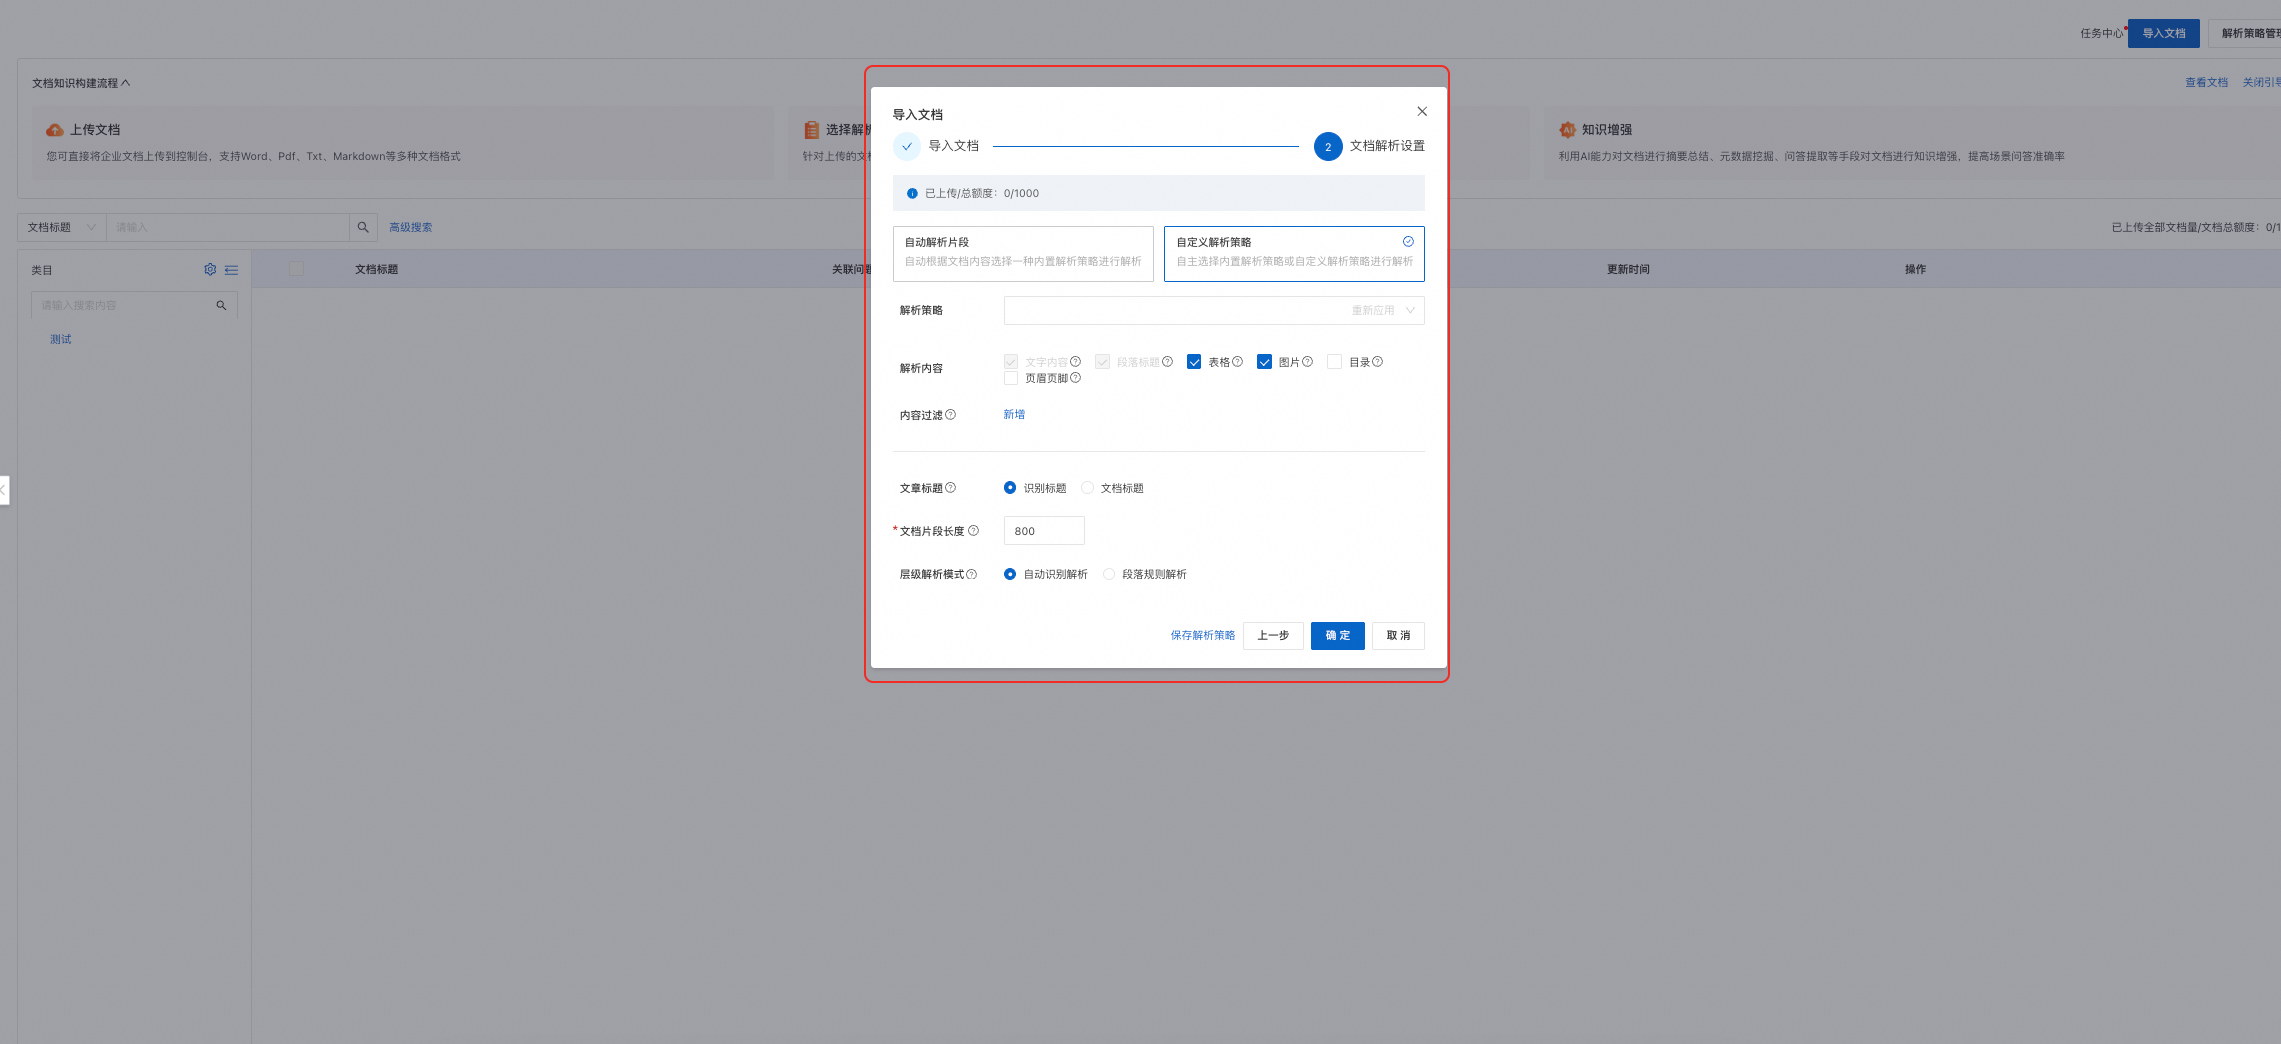Uncheck the 图片 checkbox
This screenshot has height=1044, width=2281.
[1264, 362]
